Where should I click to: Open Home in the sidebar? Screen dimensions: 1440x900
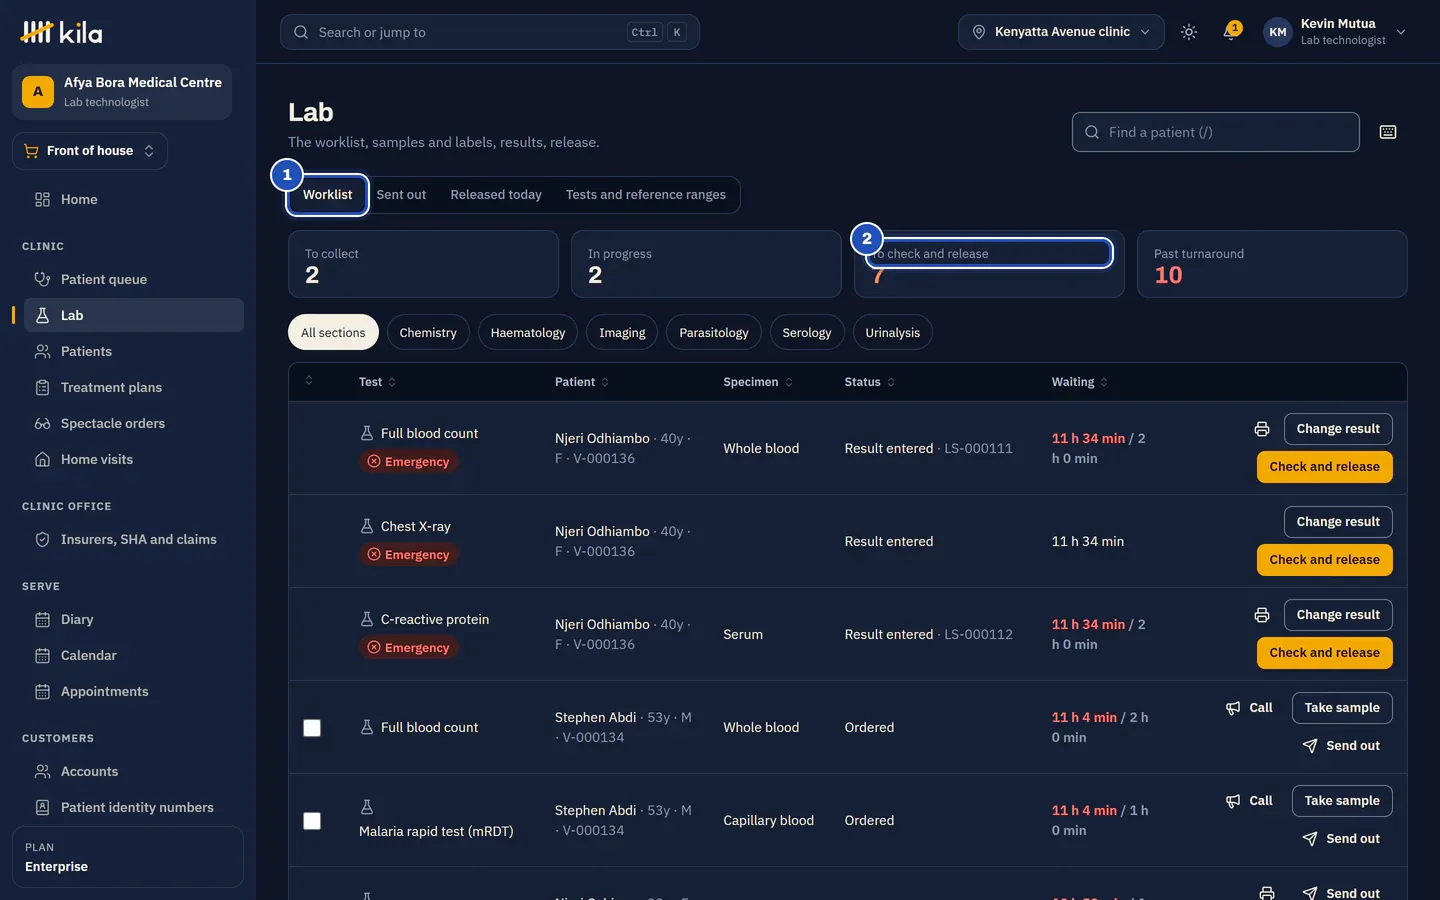(134, 199)
